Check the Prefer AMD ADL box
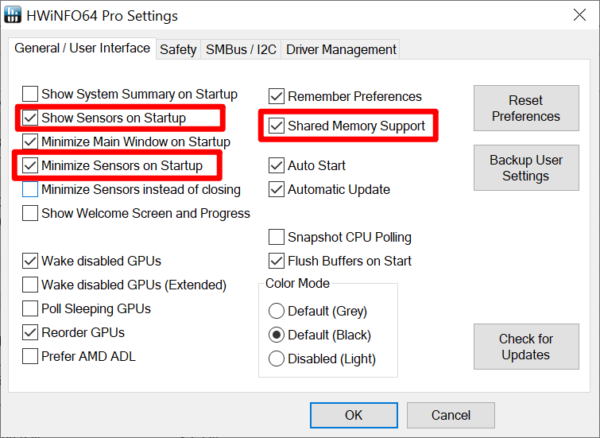This screenshot has height=438, width=600. point(30,355)
